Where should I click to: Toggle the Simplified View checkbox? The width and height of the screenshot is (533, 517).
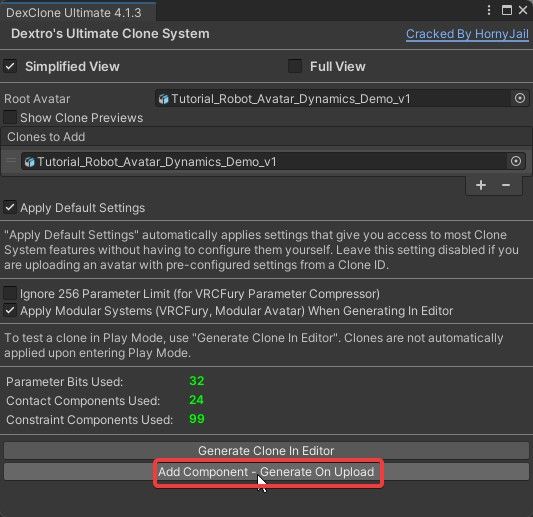[x=10, y=66]
